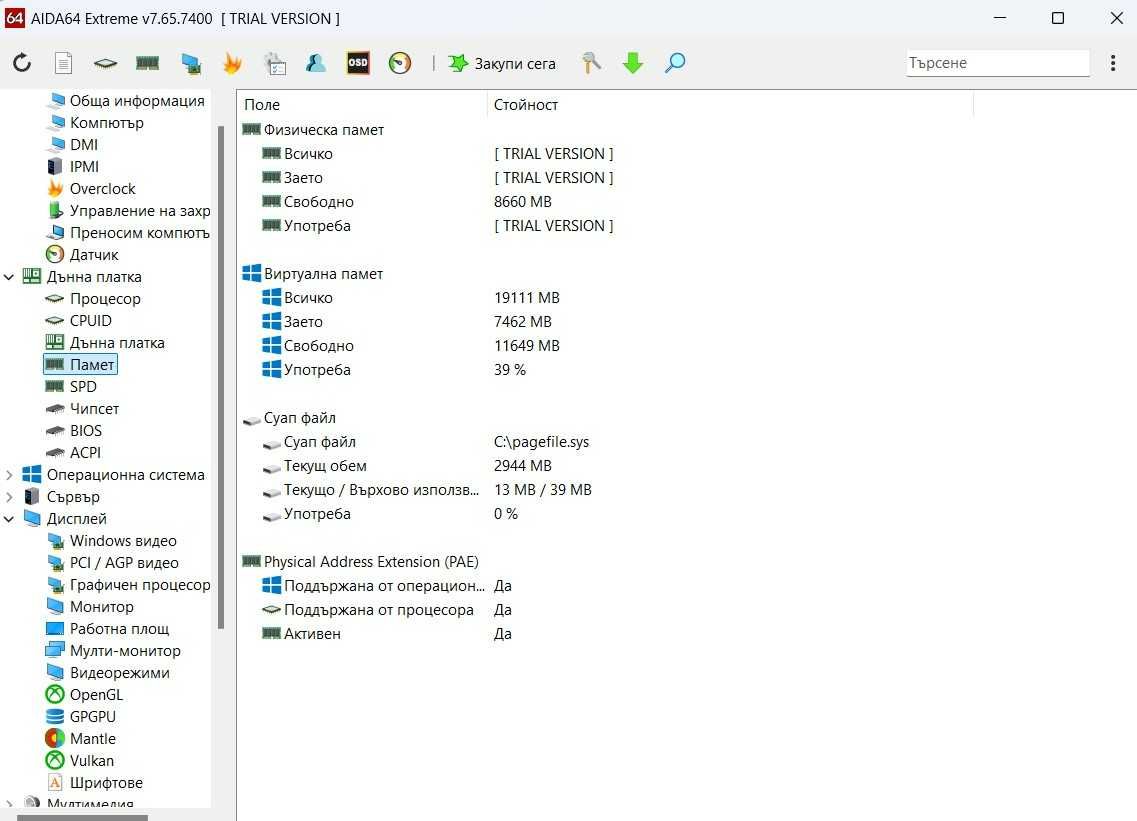
Task: Select Windows видео tree item
Action: 112,541
